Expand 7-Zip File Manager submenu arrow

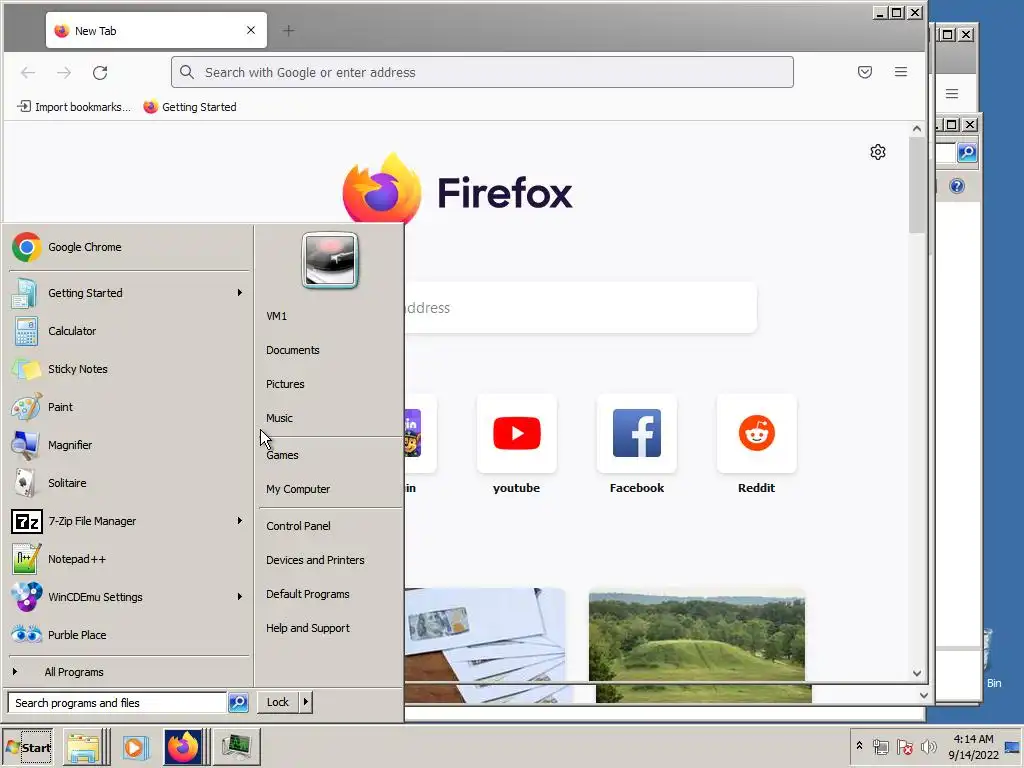[x=240, y=520]
